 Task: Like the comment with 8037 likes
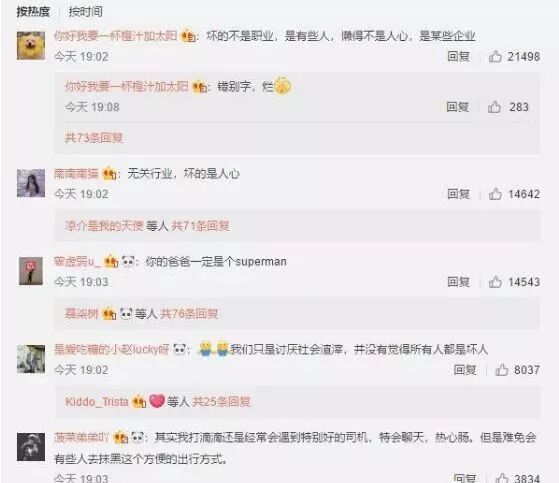tap(502, 370)
